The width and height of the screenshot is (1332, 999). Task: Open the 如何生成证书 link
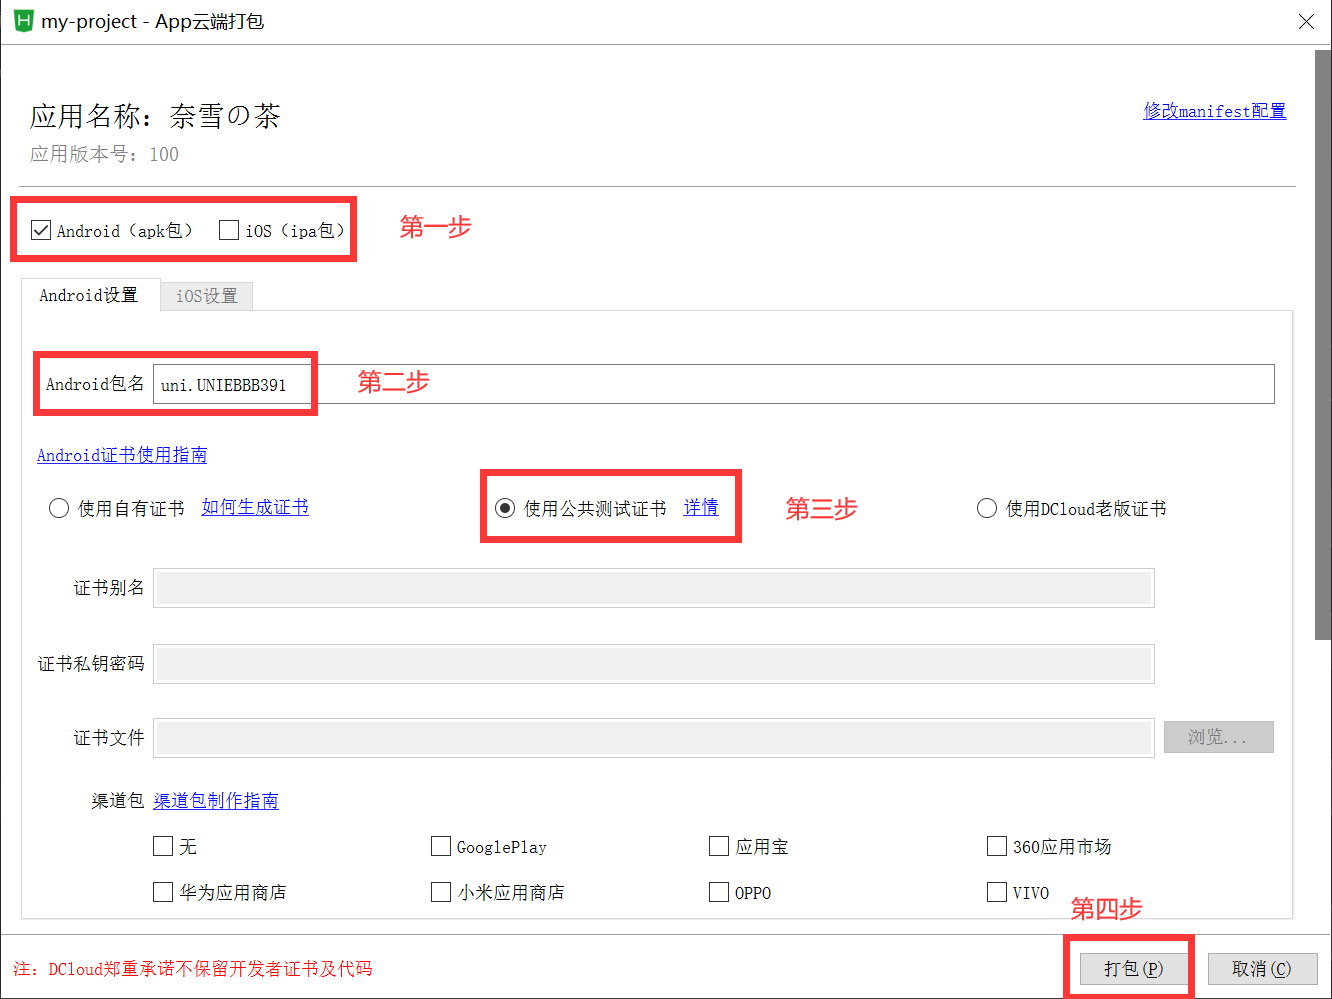(255, 507)
